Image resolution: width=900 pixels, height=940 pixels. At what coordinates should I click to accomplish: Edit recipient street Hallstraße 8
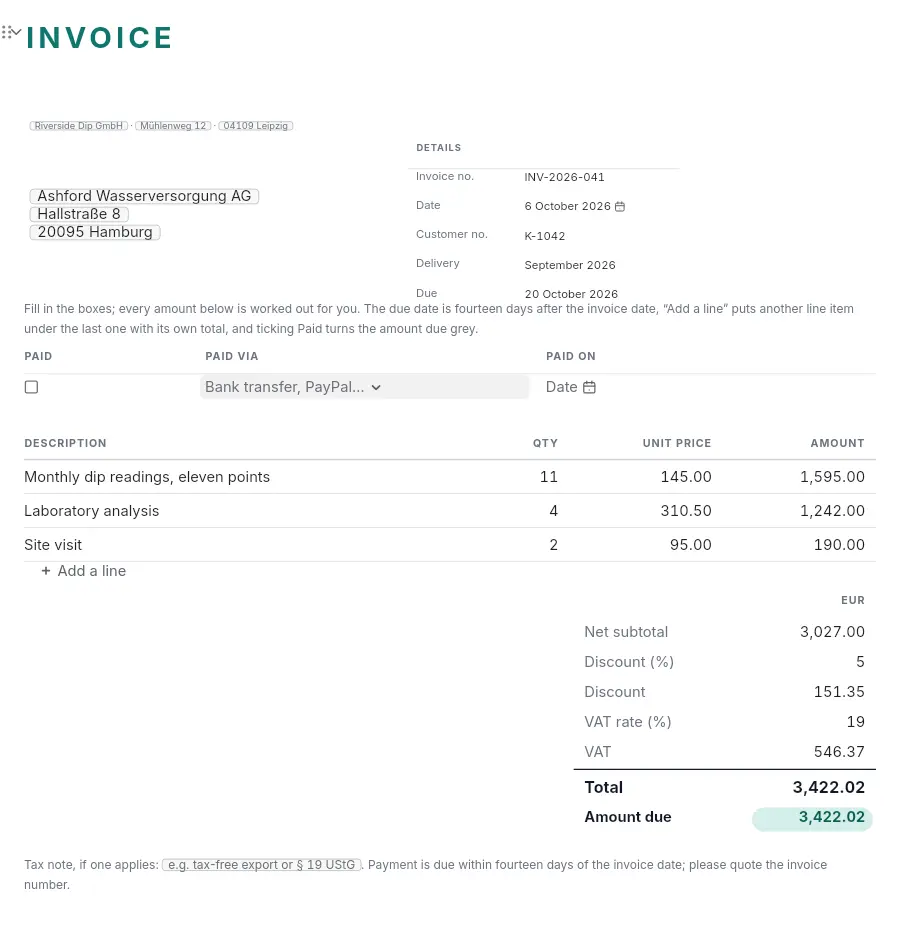[79, 214]
